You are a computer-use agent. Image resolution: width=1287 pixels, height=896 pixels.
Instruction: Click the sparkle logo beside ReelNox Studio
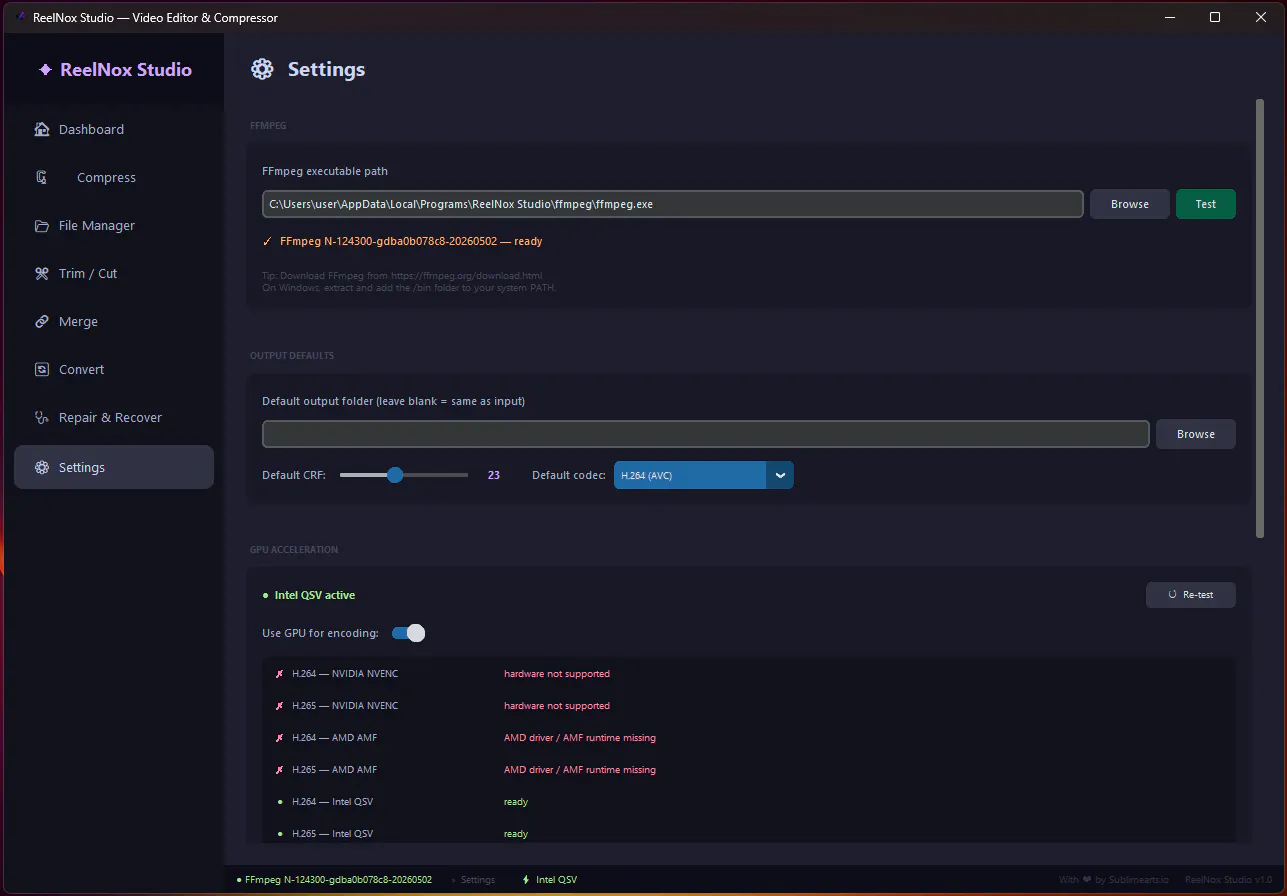click(x=45, y=70)
